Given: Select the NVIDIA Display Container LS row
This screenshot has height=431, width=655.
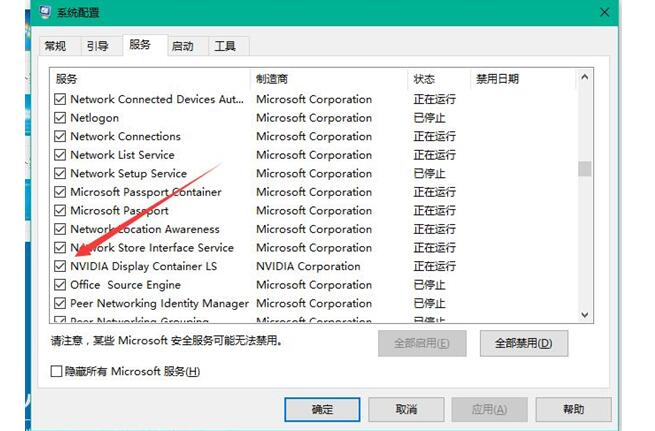Looking at the screenshot, I should 315,266.
